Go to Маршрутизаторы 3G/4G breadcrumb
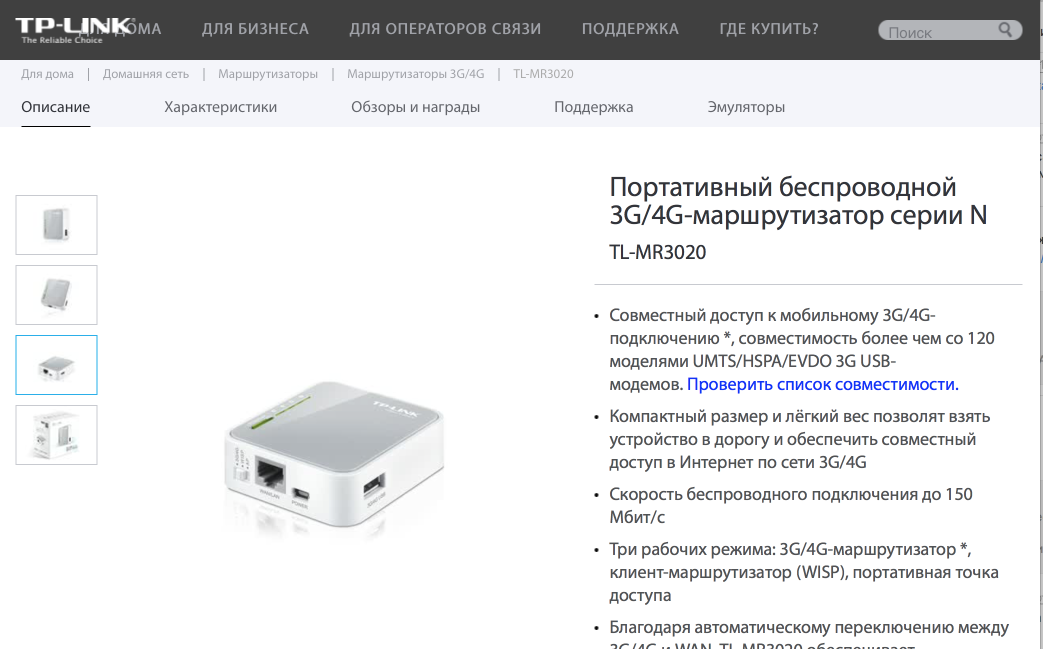This screenshot has height=649, width=1043. click(416, 74)
